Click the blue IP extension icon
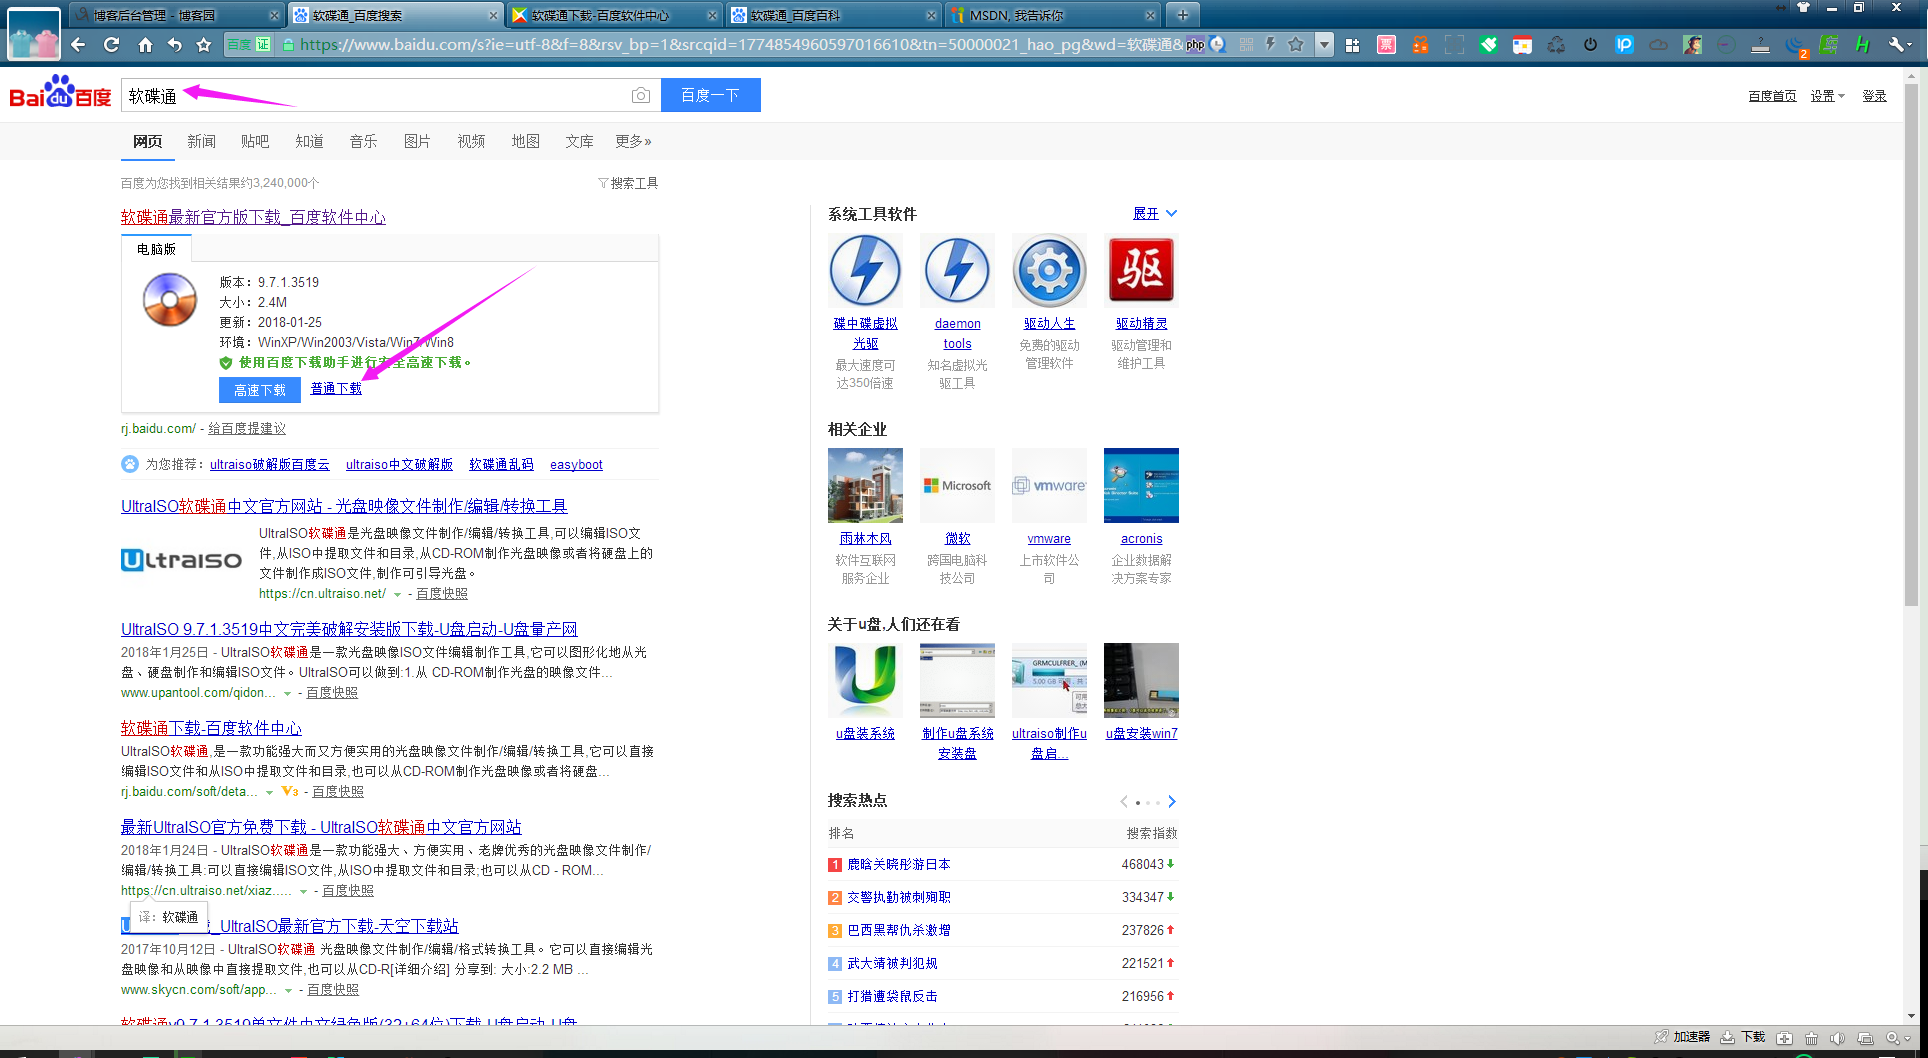This screenshot has height=1058, width=1928. tap(1624, 45)
